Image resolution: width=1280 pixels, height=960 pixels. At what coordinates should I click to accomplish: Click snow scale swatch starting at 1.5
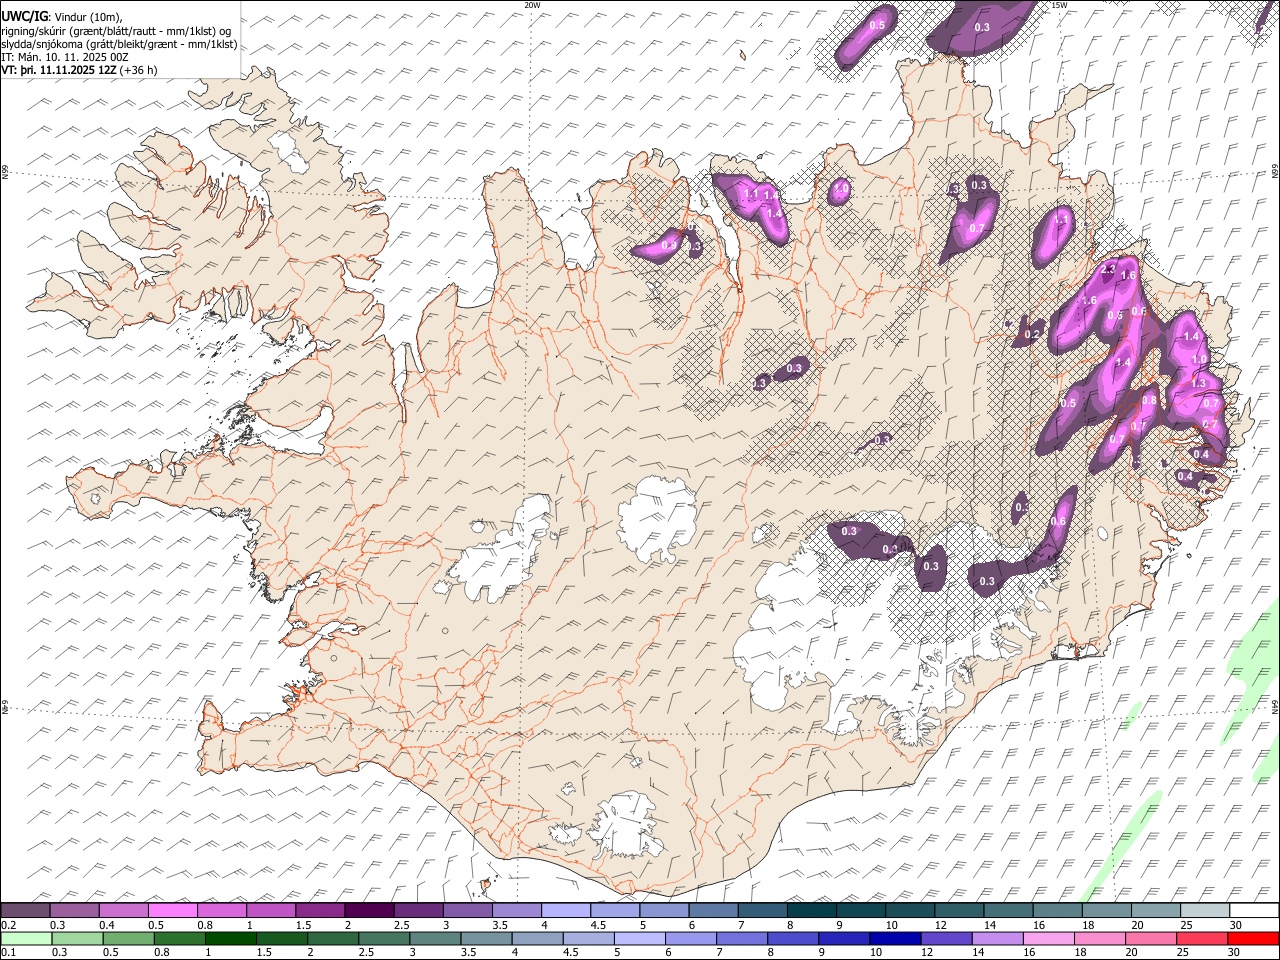tap(319, 910)
